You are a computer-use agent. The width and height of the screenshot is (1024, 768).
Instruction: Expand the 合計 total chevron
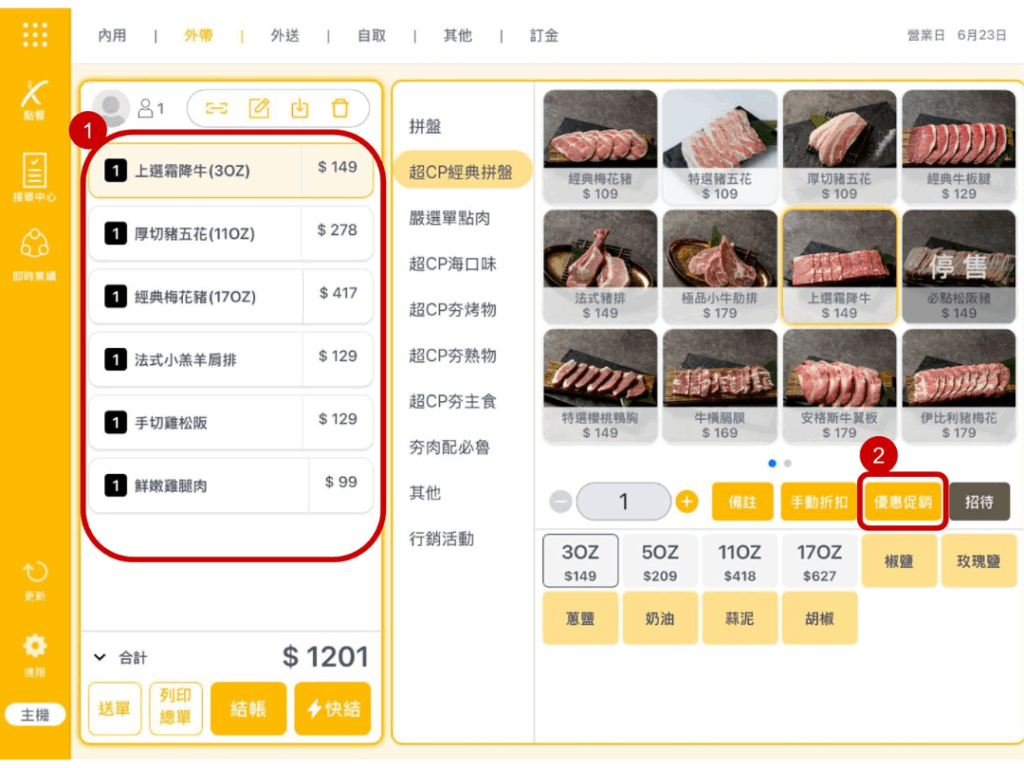click(100, 657)
